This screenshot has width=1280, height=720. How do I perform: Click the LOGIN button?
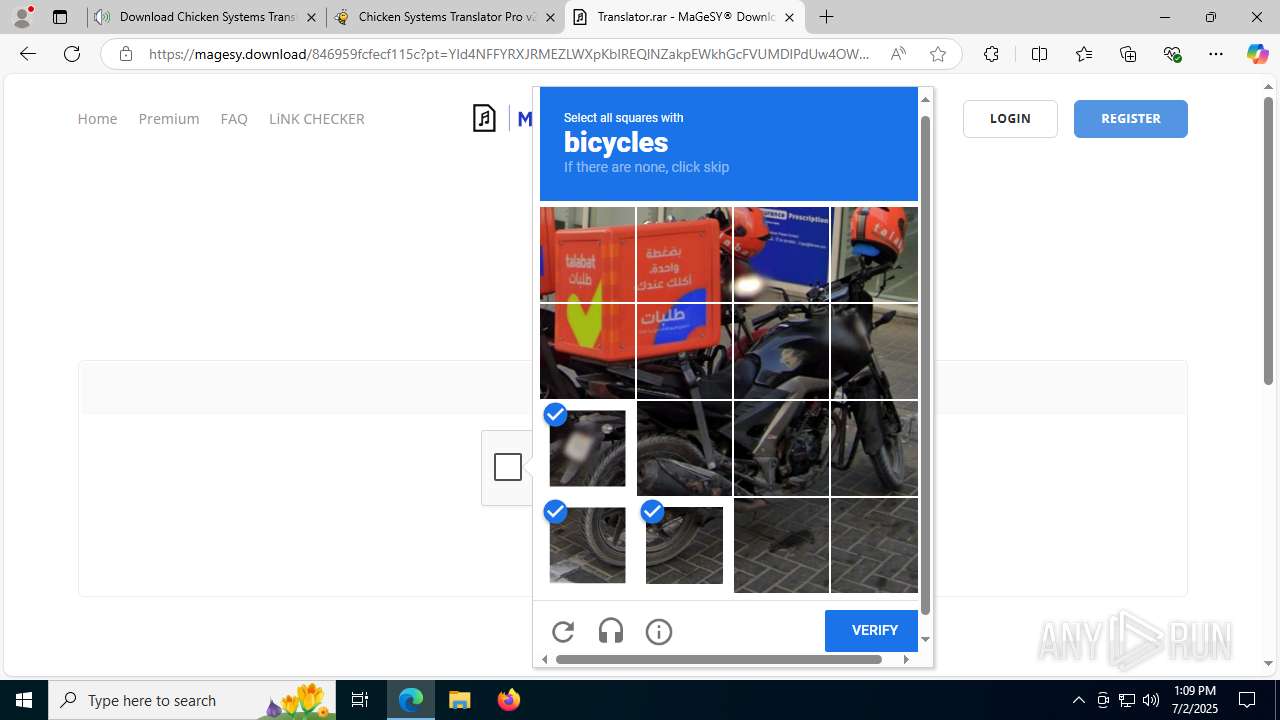tap(1010, 118)
